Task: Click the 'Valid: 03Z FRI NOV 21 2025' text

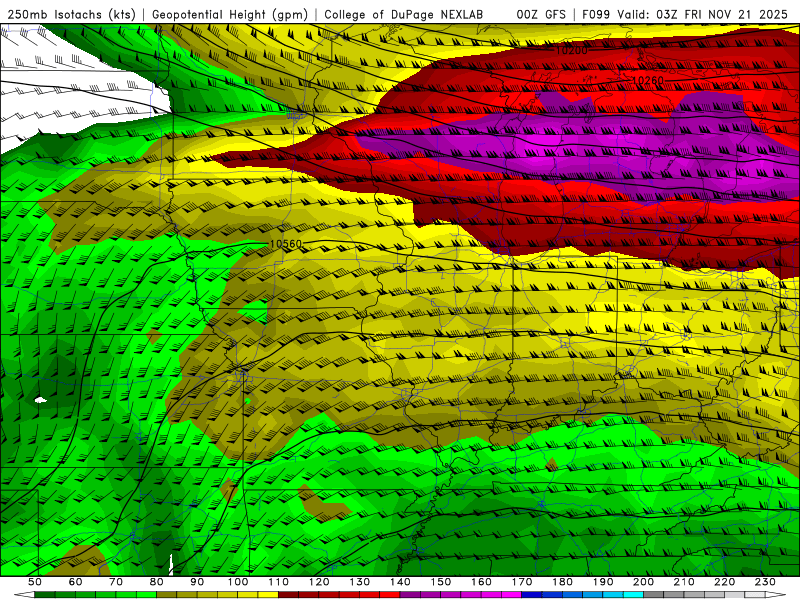Action: [x=702, y=15]
